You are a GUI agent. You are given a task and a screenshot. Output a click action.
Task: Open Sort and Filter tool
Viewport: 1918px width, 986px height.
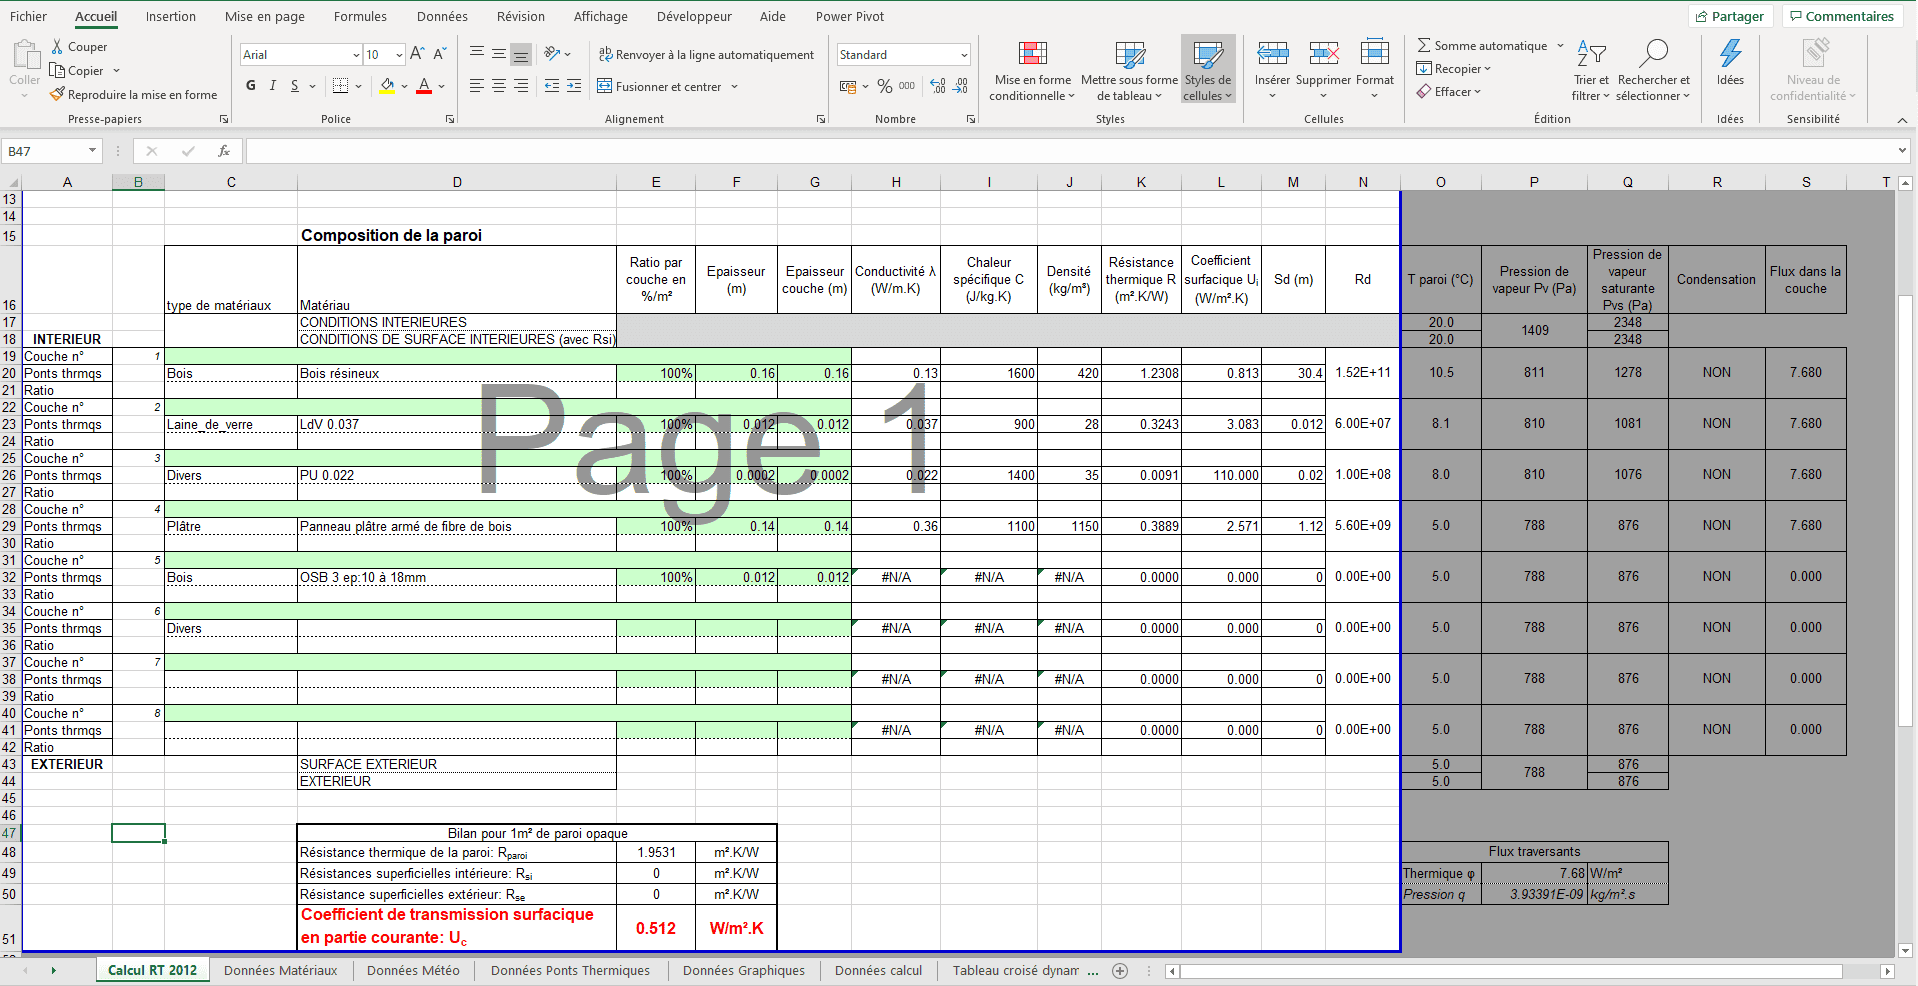(1590, 55)
